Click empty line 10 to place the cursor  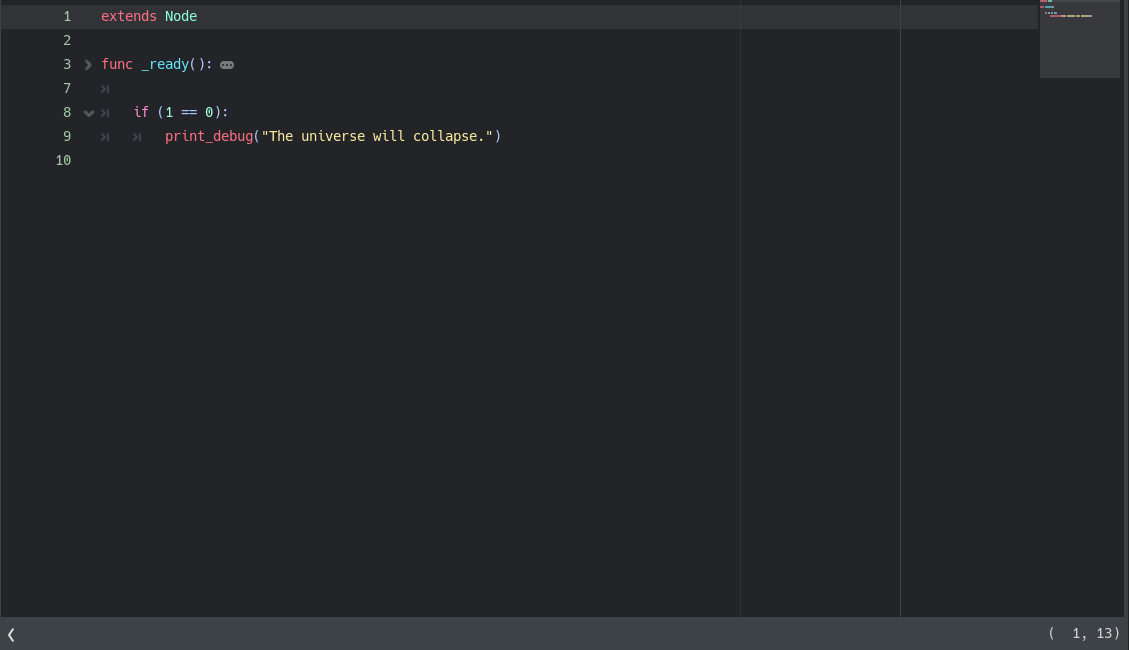[150, 160]
